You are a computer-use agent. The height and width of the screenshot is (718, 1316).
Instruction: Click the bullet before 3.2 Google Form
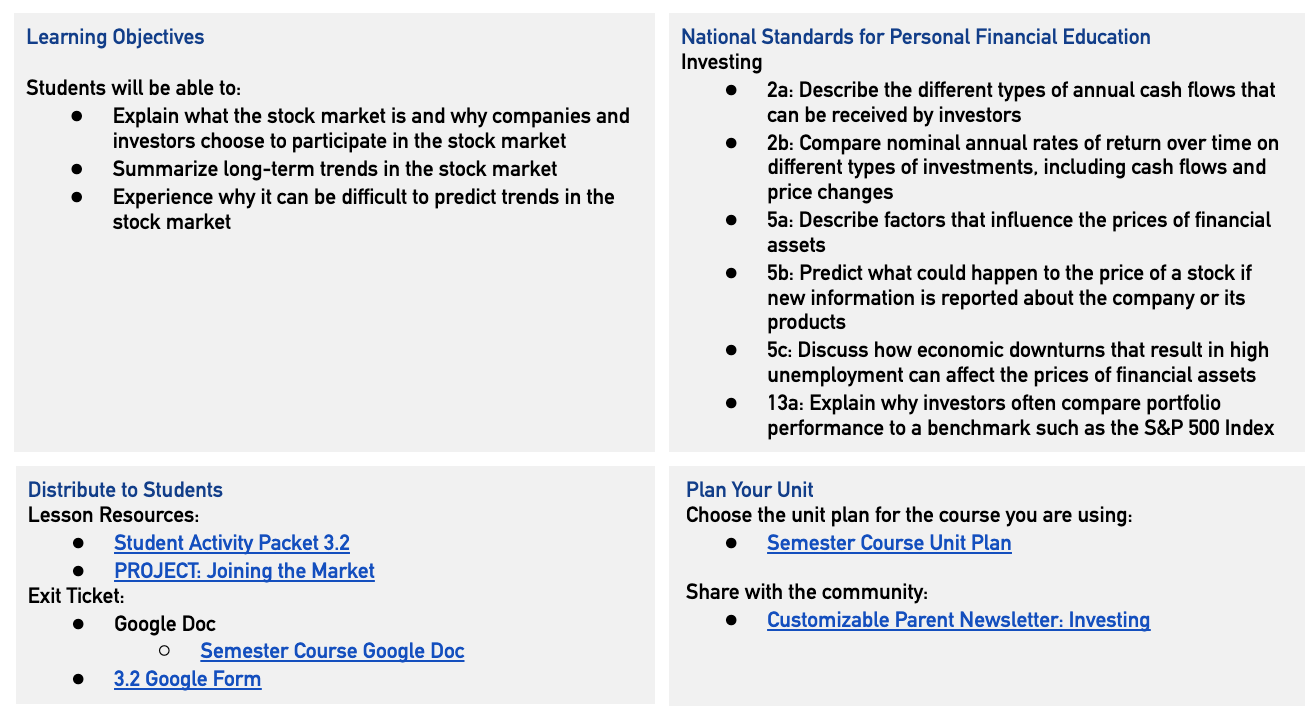pyautogui.click(x=78, y=679)
